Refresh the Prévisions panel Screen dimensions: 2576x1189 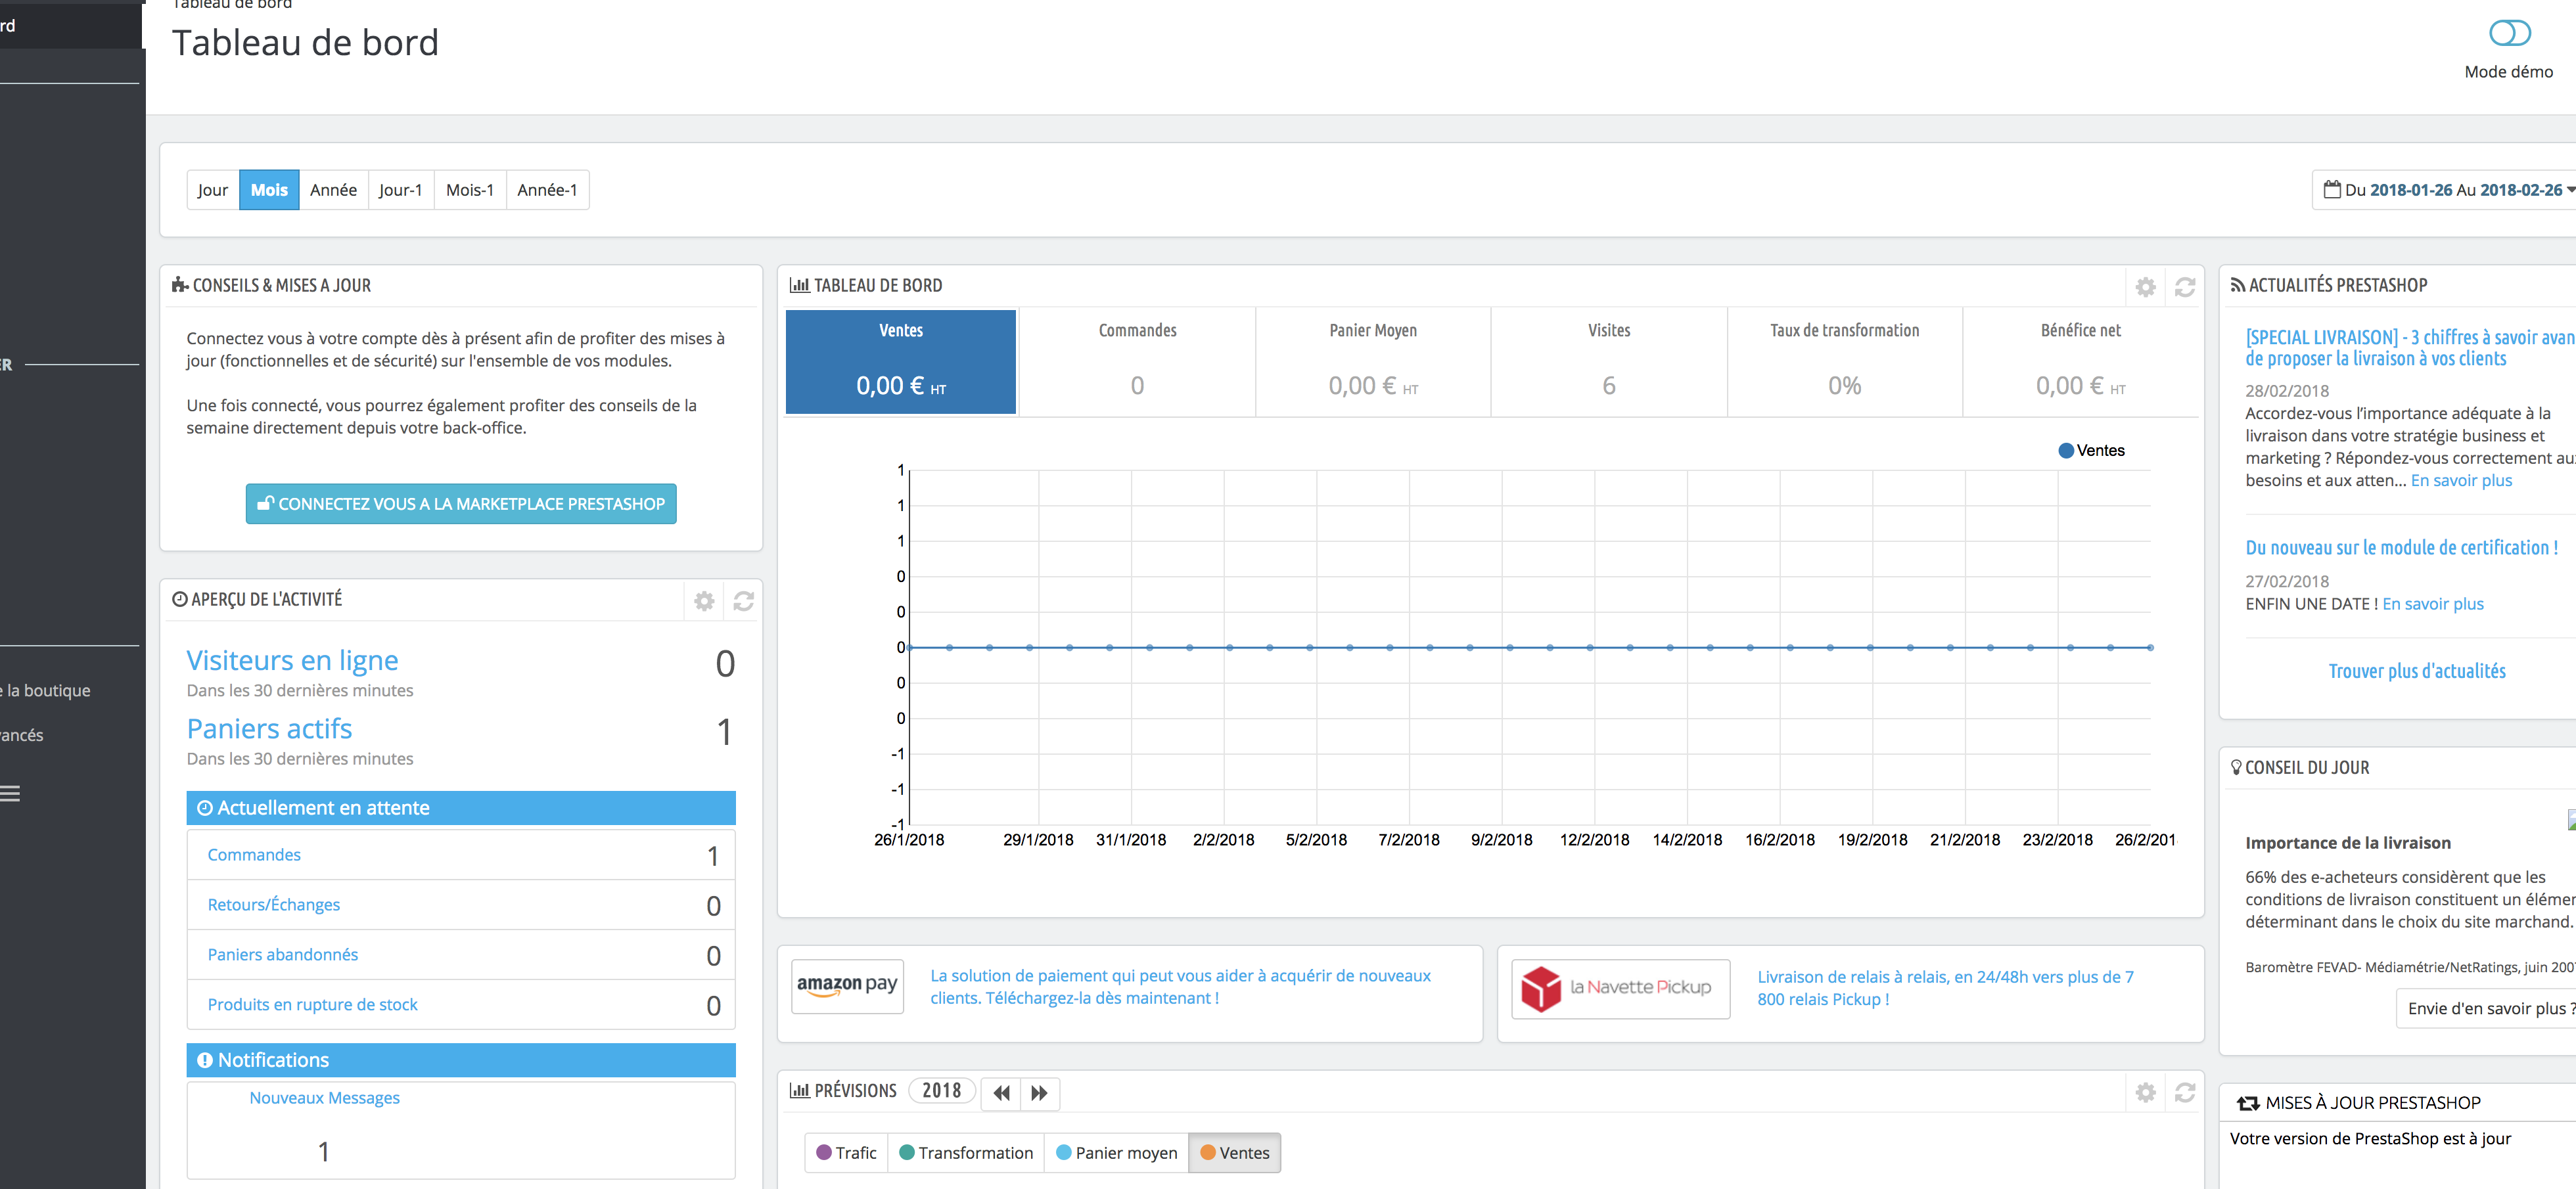pyautogui.click(x=2184, y=1093)
